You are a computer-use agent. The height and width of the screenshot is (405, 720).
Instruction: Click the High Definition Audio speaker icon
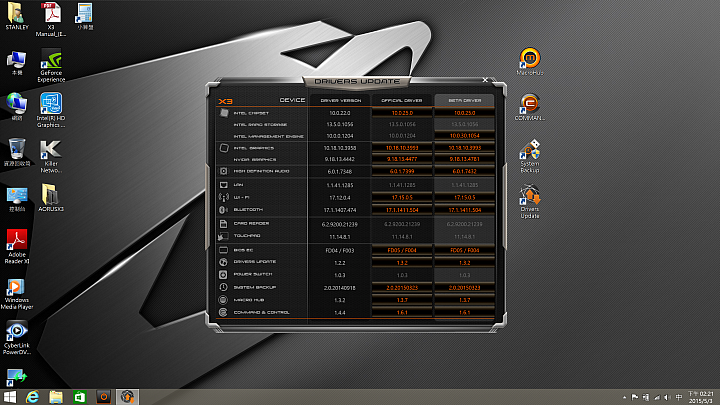[x=224, y=171]
